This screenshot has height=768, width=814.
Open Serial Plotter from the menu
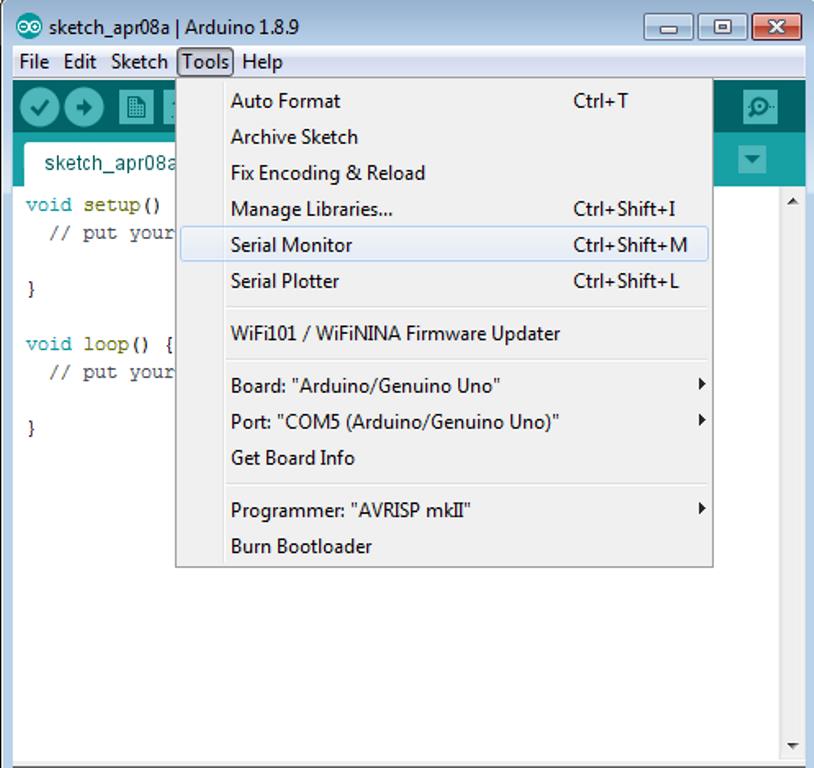444,281
